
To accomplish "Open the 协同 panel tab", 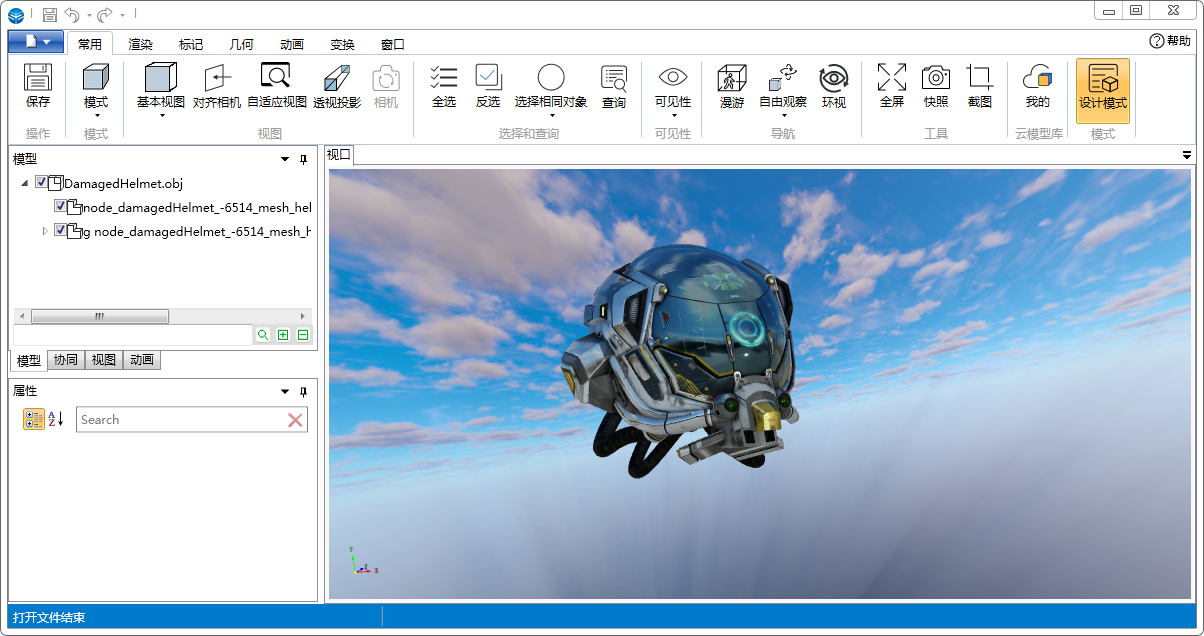I will 66,360.
